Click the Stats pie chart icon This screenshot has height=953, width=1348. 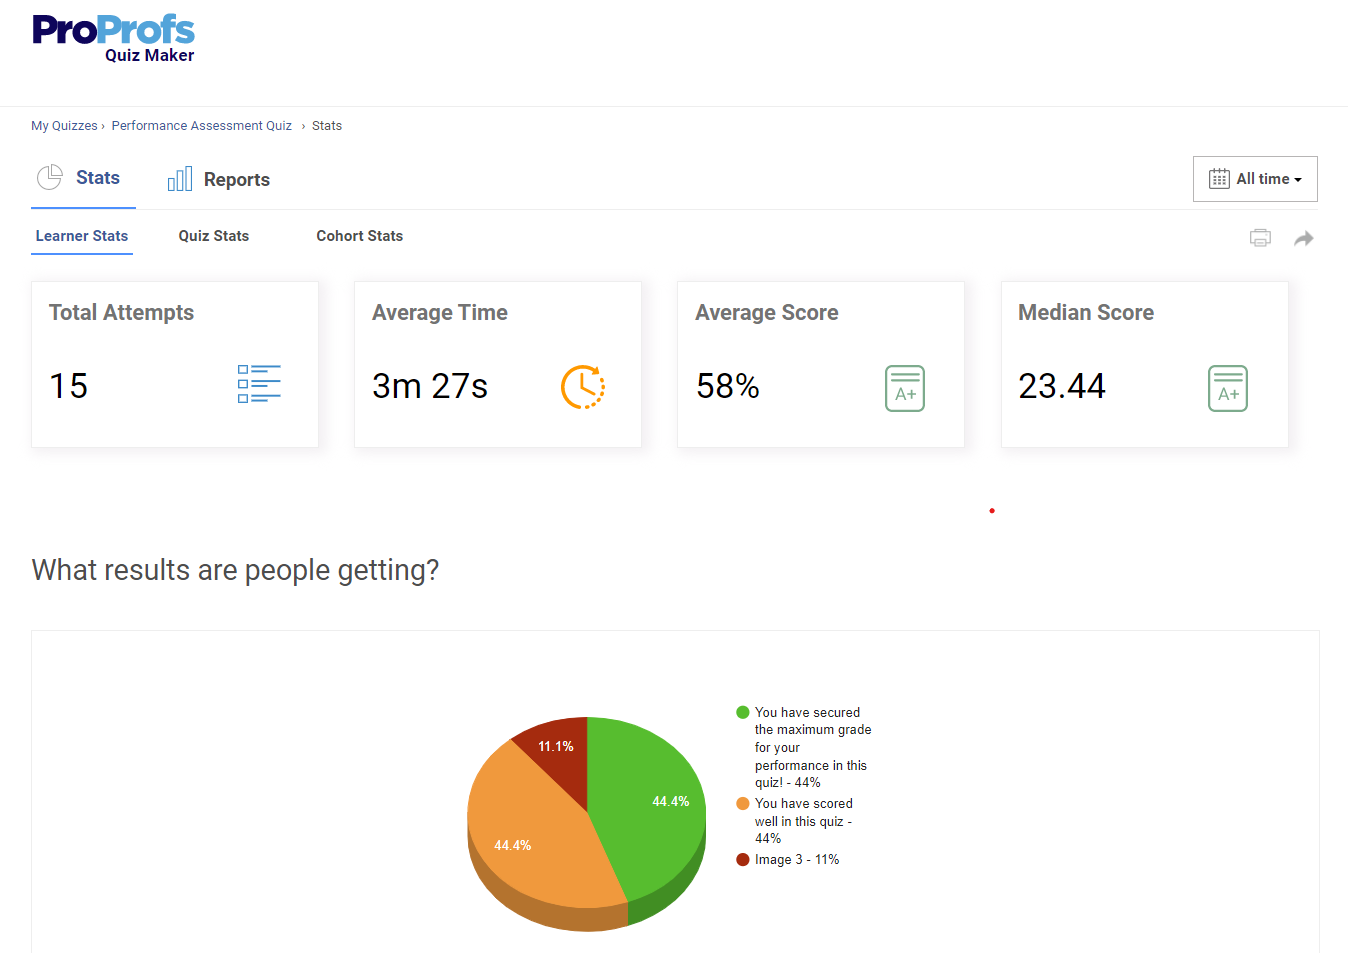[49, 177]
